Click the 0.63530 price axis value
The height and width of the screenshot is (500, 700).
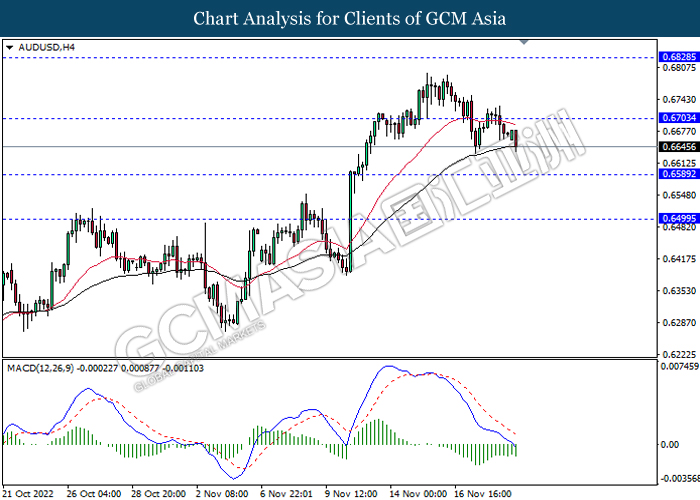[x=679, y=291]
